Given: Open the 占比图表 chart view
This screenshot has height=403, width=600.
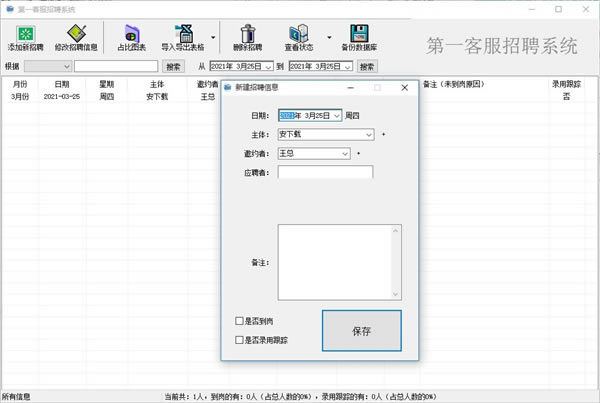Looking at the screenshot, I should click(x=132, y=35).
